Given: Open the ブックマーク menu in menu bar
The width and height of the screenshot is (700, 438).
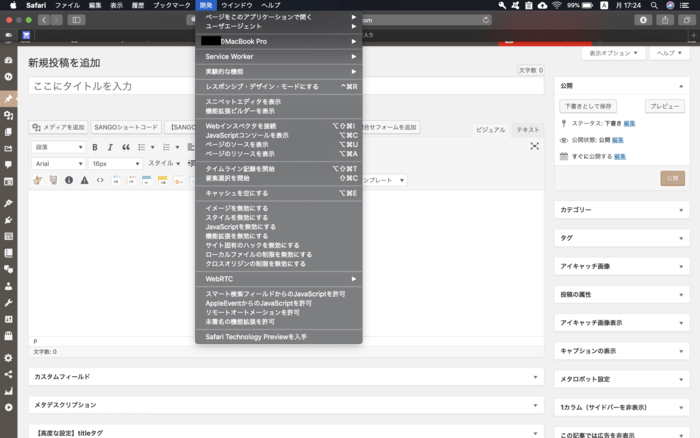Looking at the screenshot, I should tap(171, 5).
